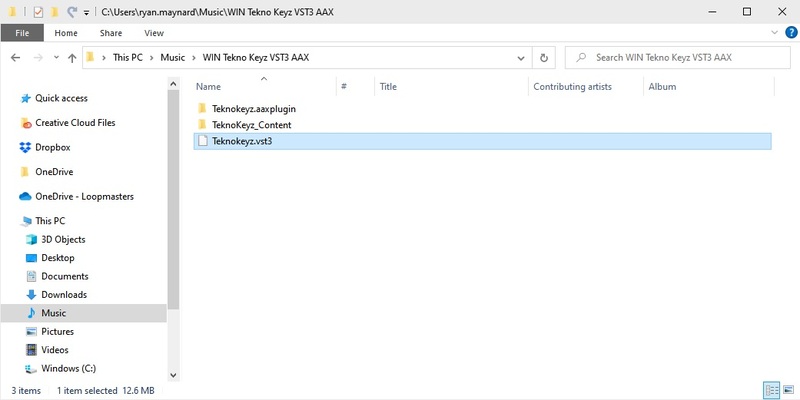Click the sidebar scroll down arrow
Image resolution: width=800 pixels, height=400 pixels.
(173, 375)
